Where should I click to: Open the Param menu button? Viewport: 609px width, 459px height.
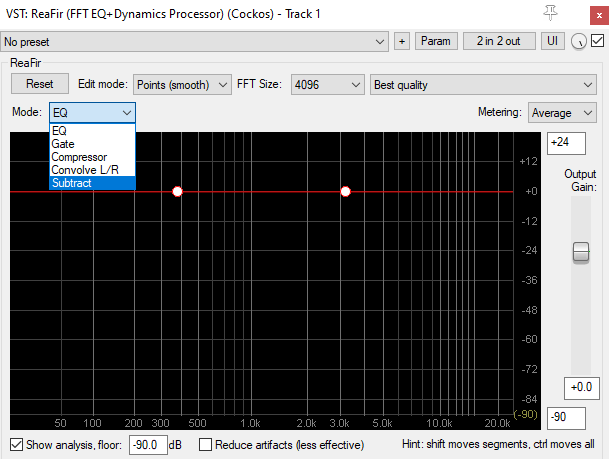click(x=436, y=41)
